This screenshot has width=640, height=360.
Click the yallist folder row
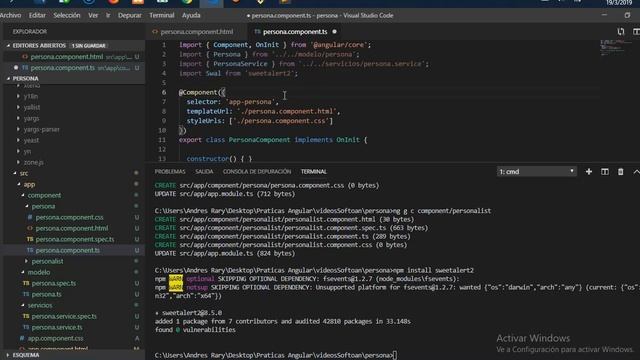[x=73, y=107]
